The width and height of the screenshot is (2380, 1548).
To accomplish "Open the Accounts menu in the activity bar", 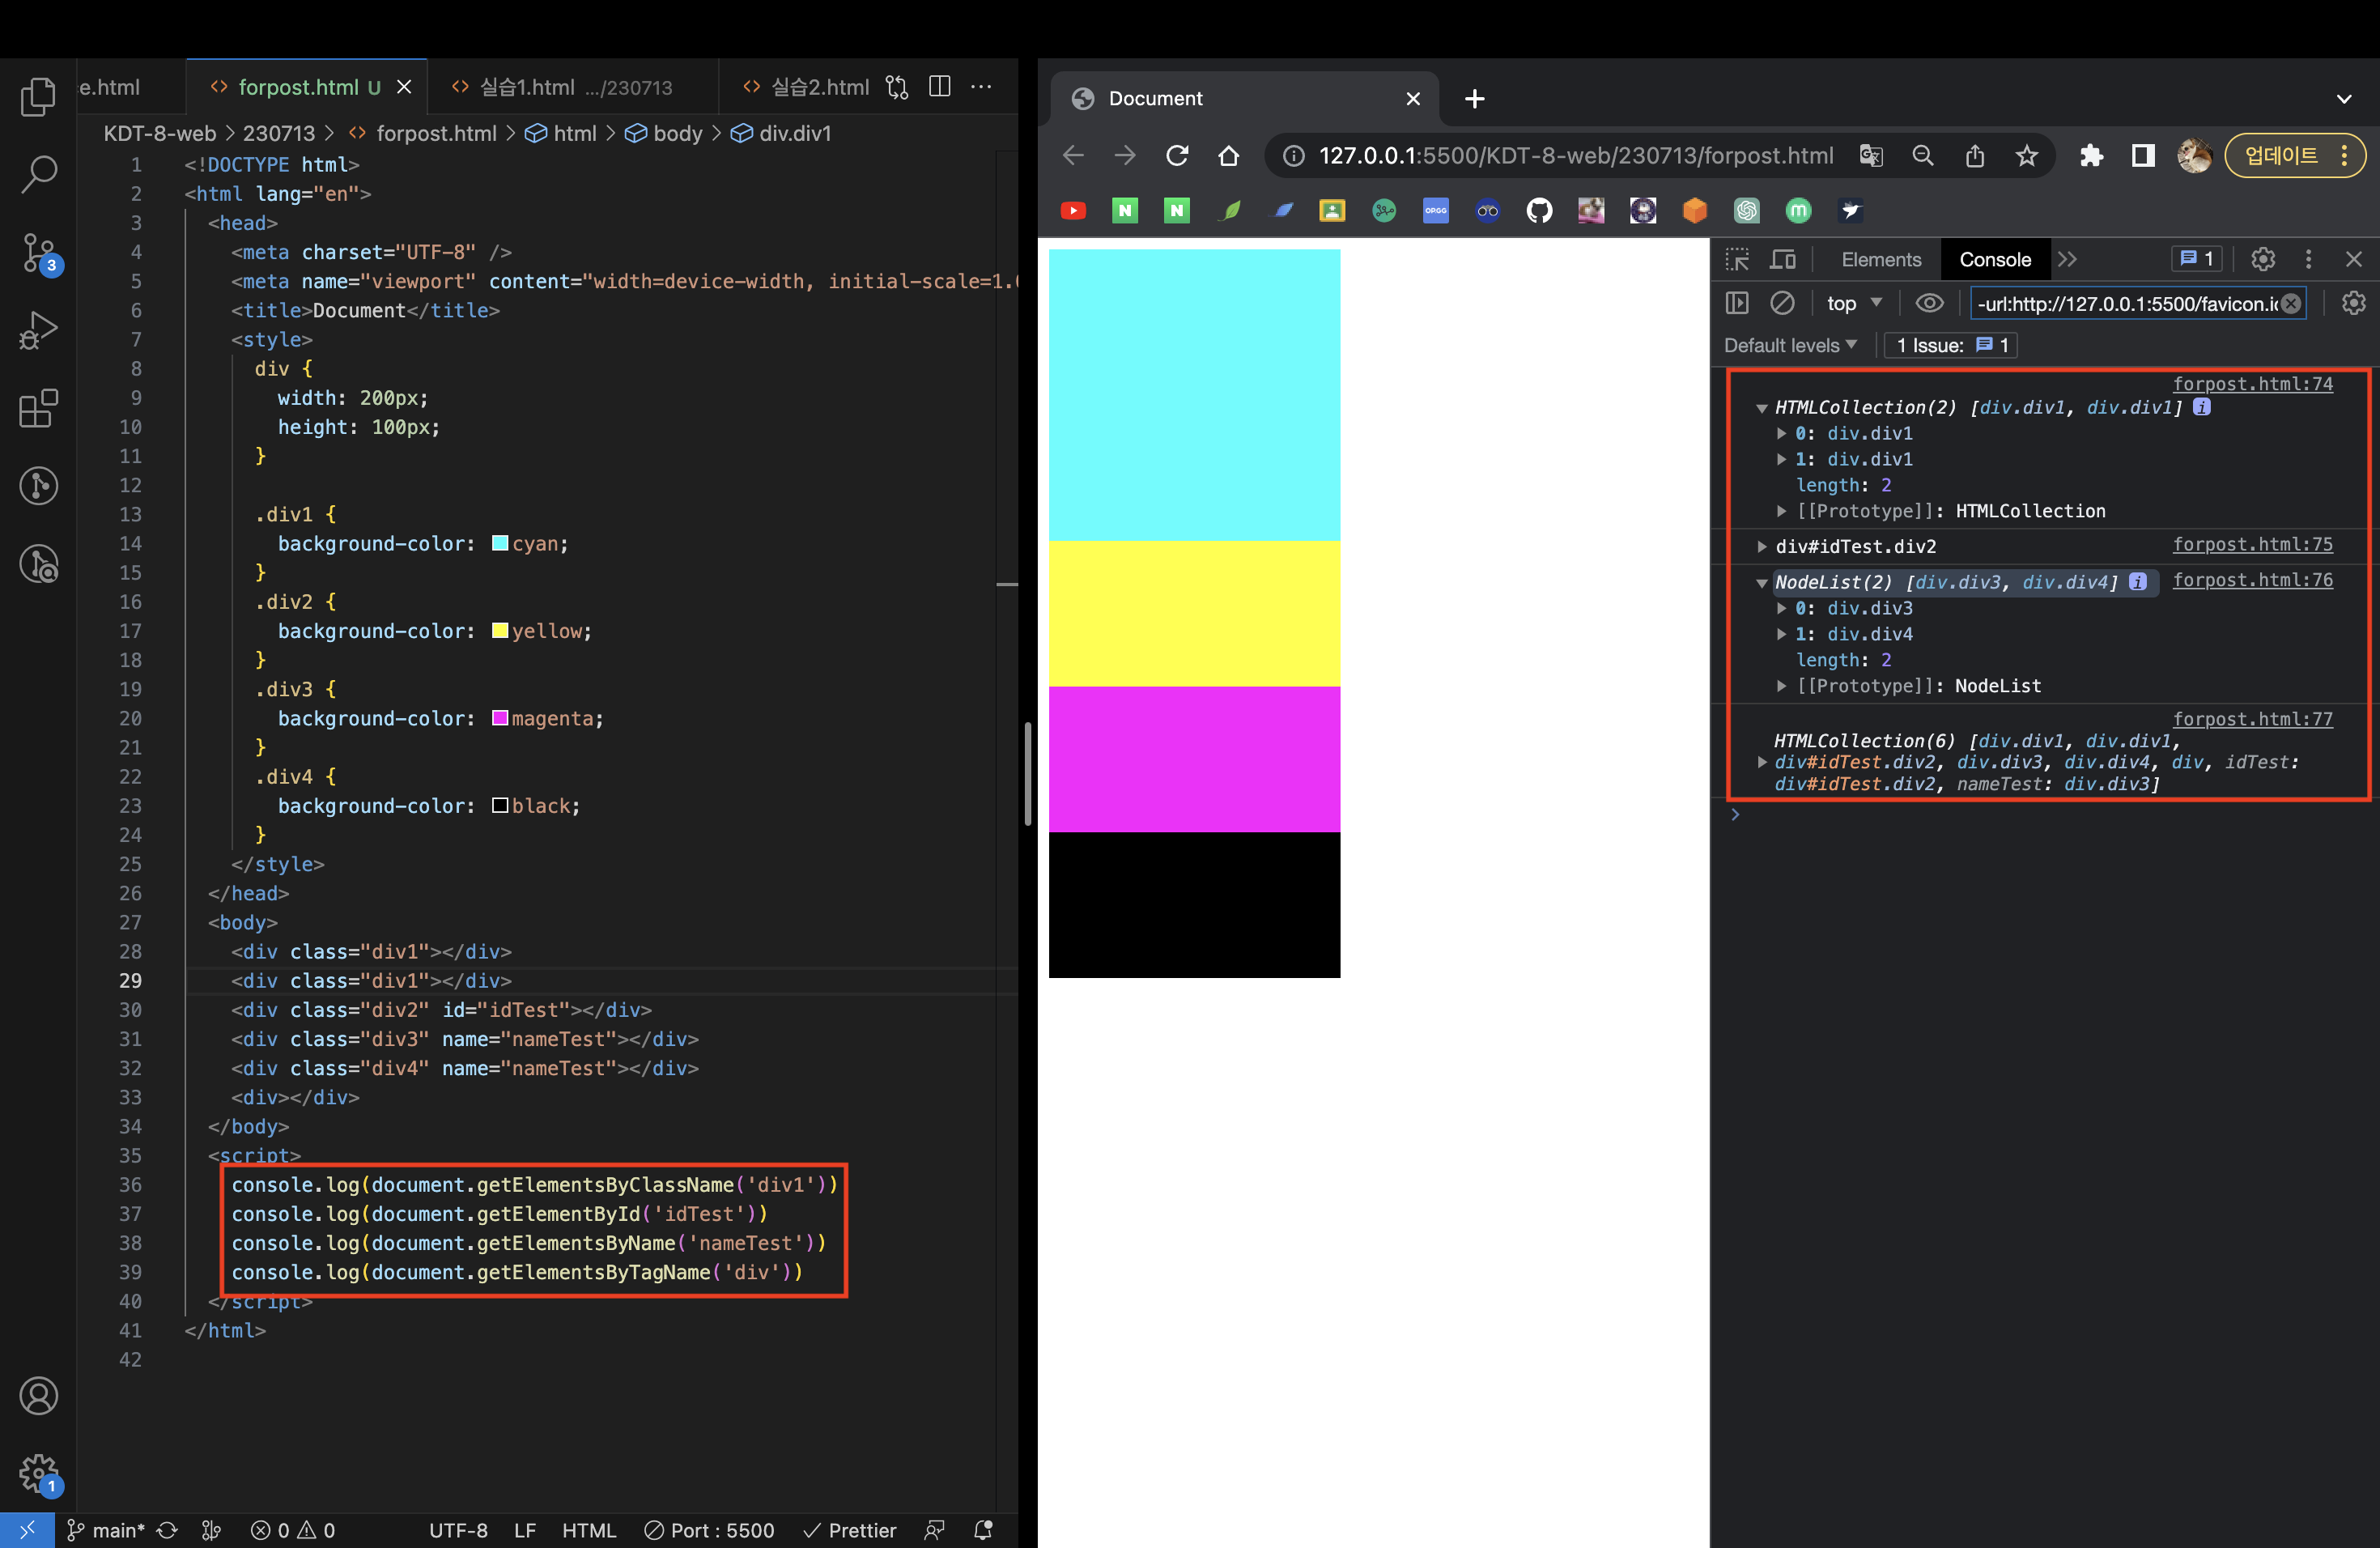I will (x=38, y=1395).
